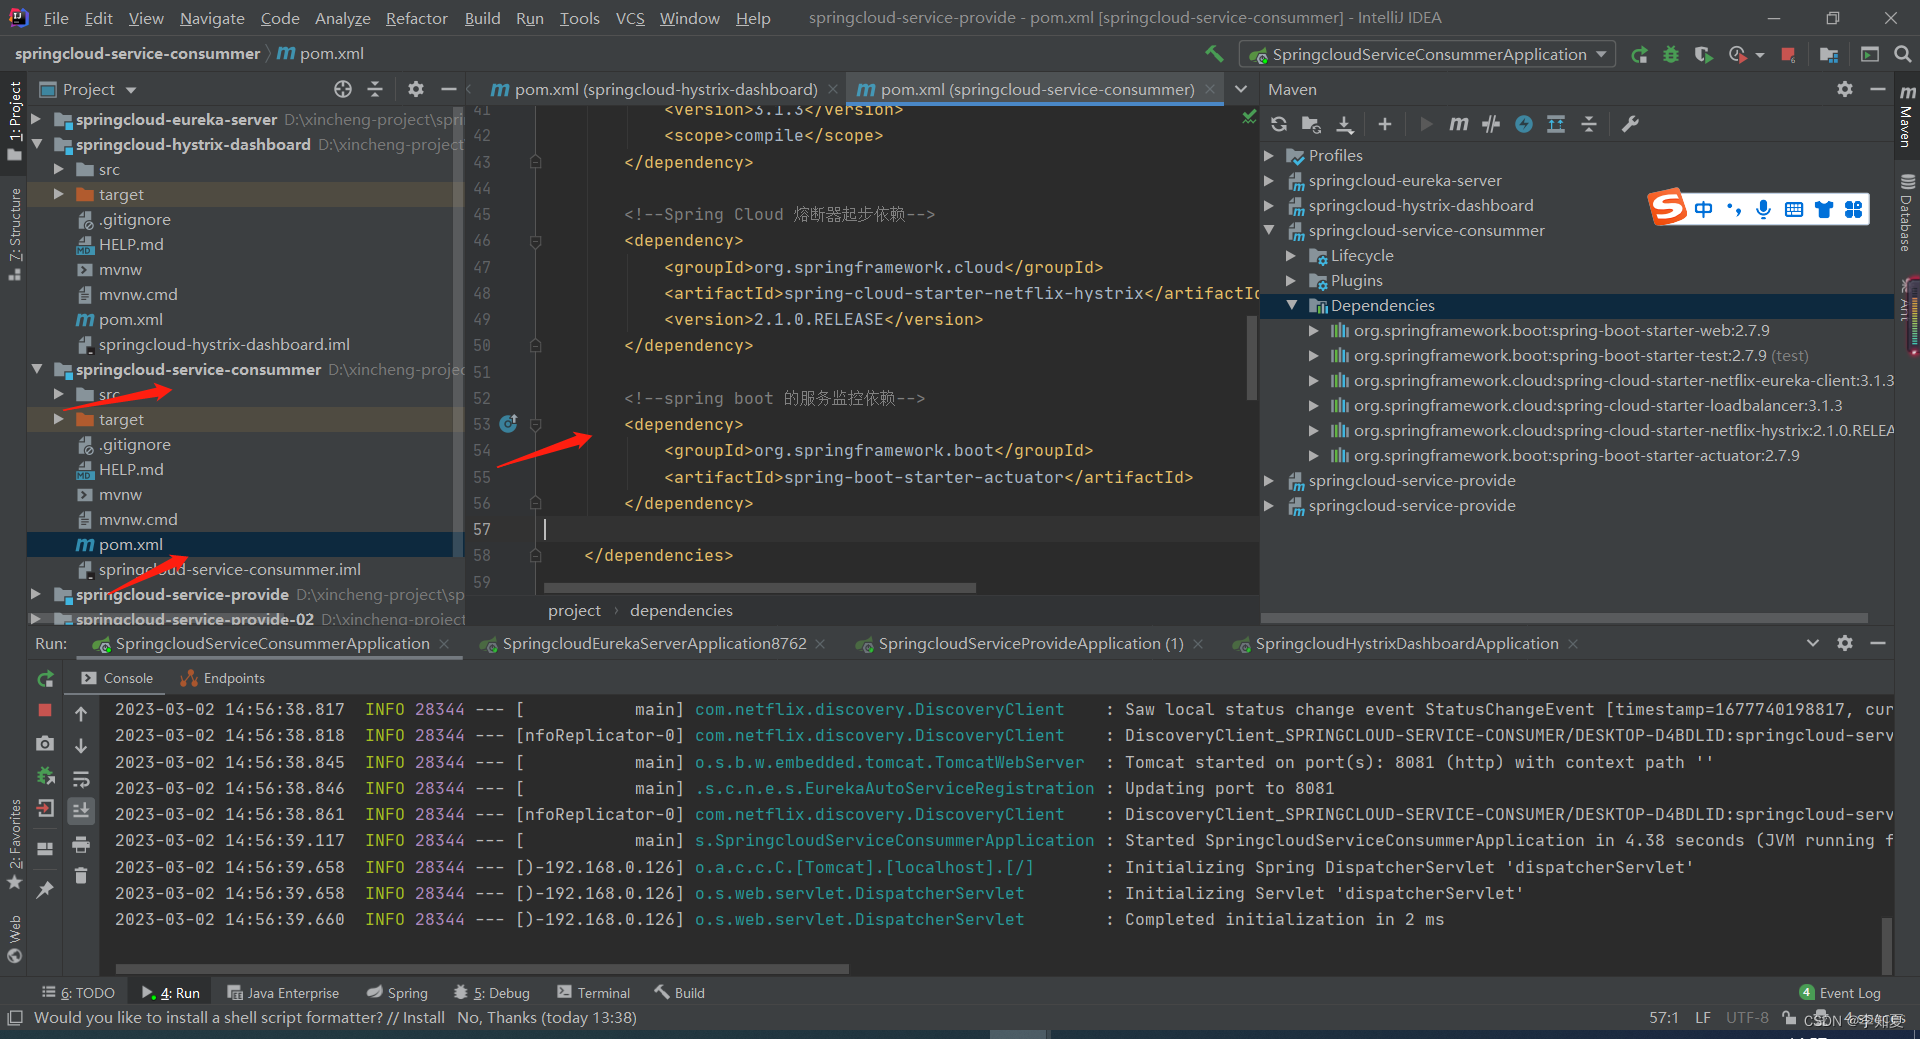
Task: Click Dump Threads camera icon in Run panel
Action: click(x=45, y=743)
